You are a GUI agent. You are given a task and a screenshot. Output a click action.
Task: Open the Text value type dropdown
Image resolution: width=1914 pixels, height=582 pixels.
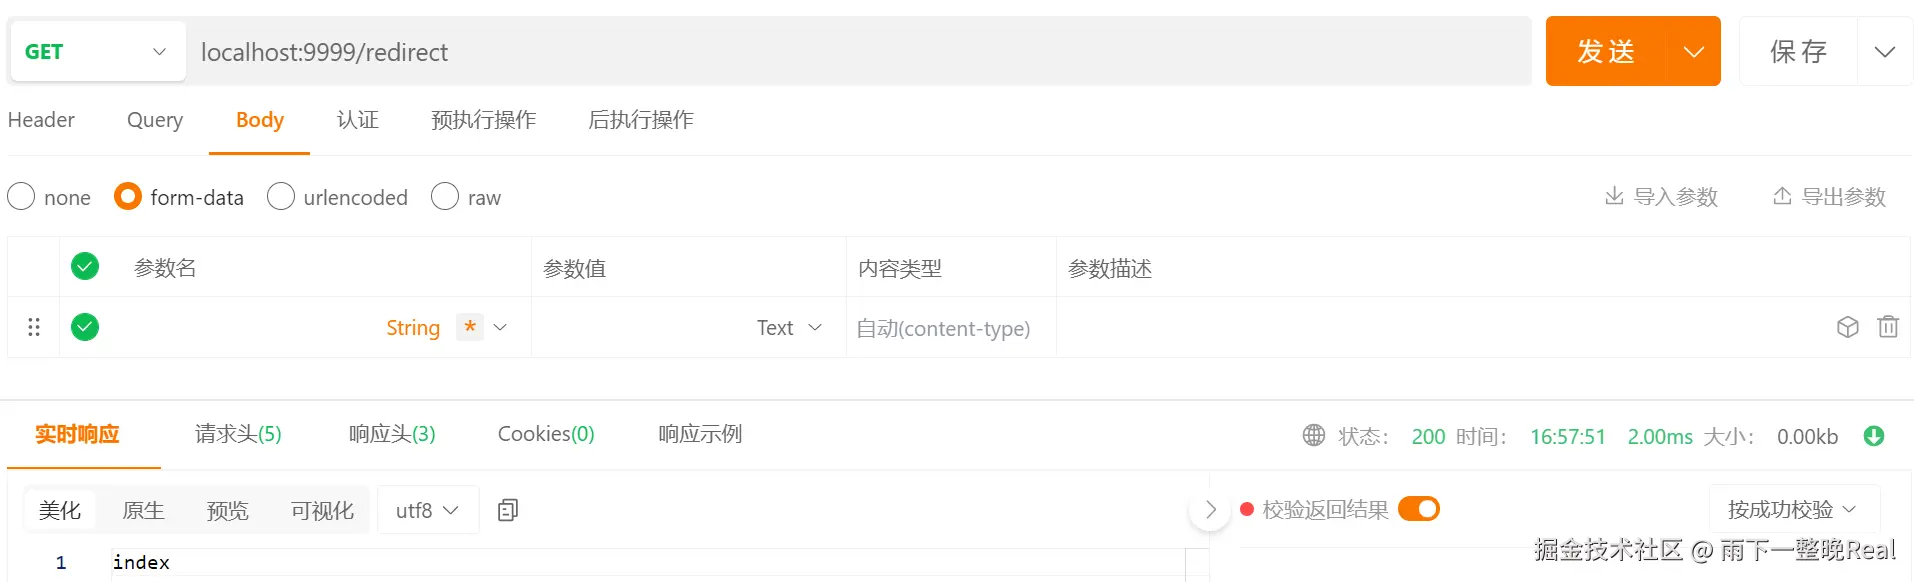click(x=789, y=328)
